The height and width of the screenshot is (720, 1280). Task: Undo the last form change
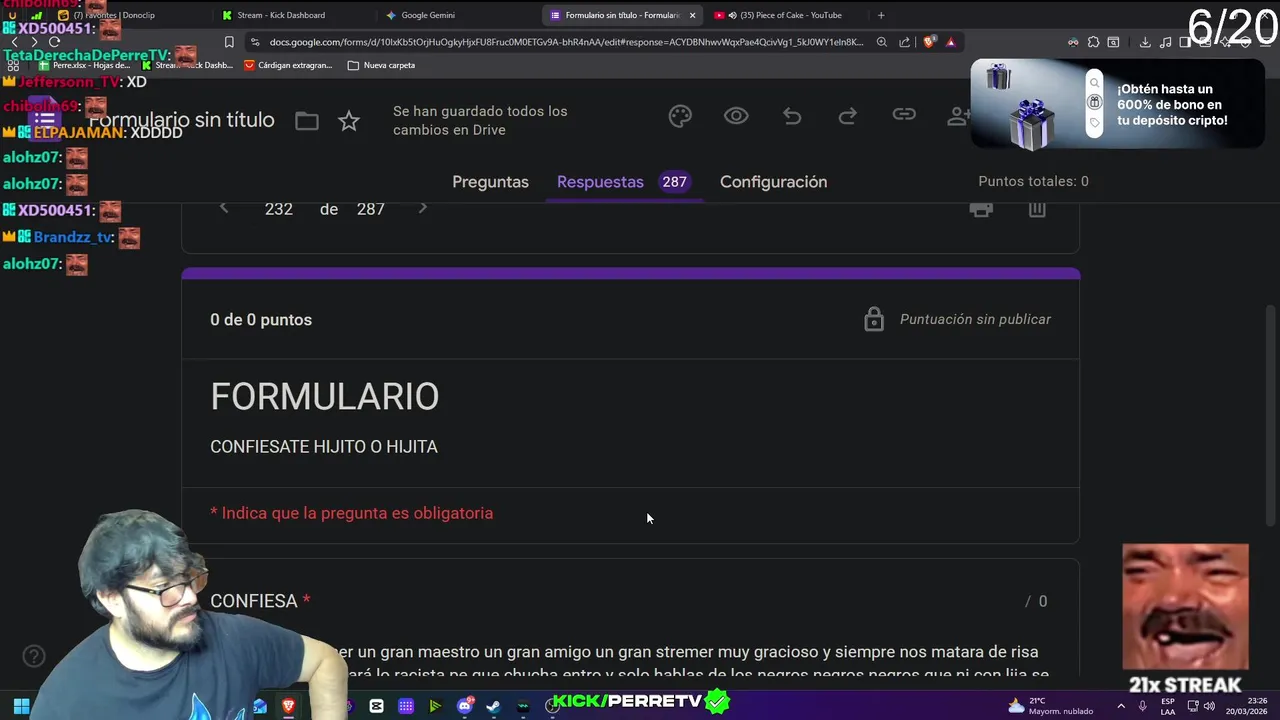(x=792, y=116)
